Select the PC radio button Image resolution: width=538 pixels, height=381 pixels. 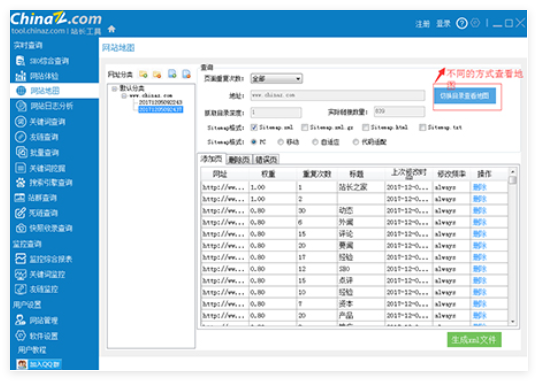coord(254,142)
